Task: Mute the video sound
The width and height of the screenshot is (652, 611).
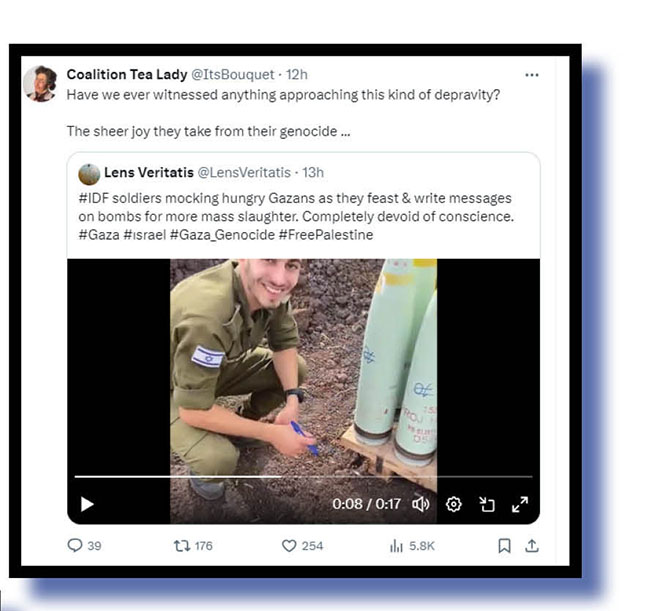Action: (421, 504)
